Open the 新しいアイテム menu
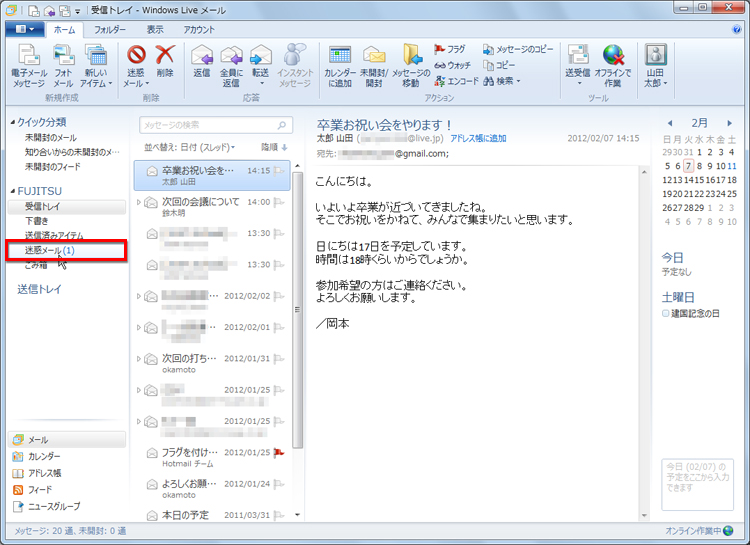 coord(96,66)
